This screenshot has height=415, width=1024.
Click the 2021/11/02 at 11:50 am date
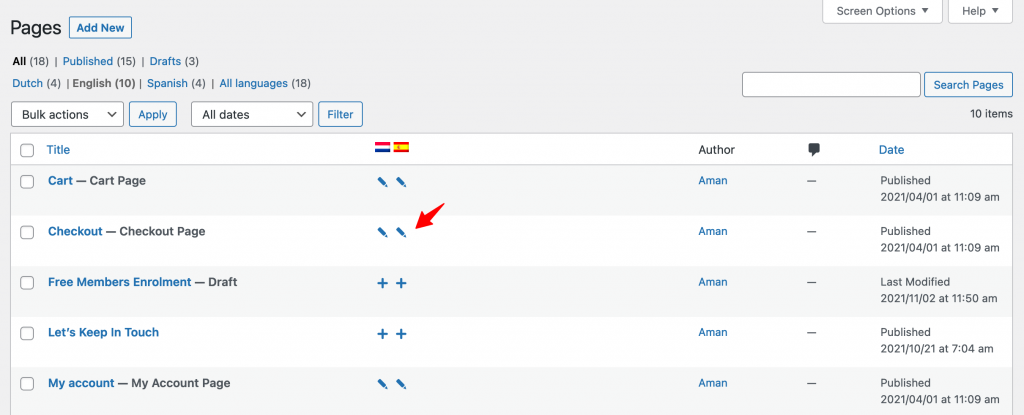click(938, 299)
